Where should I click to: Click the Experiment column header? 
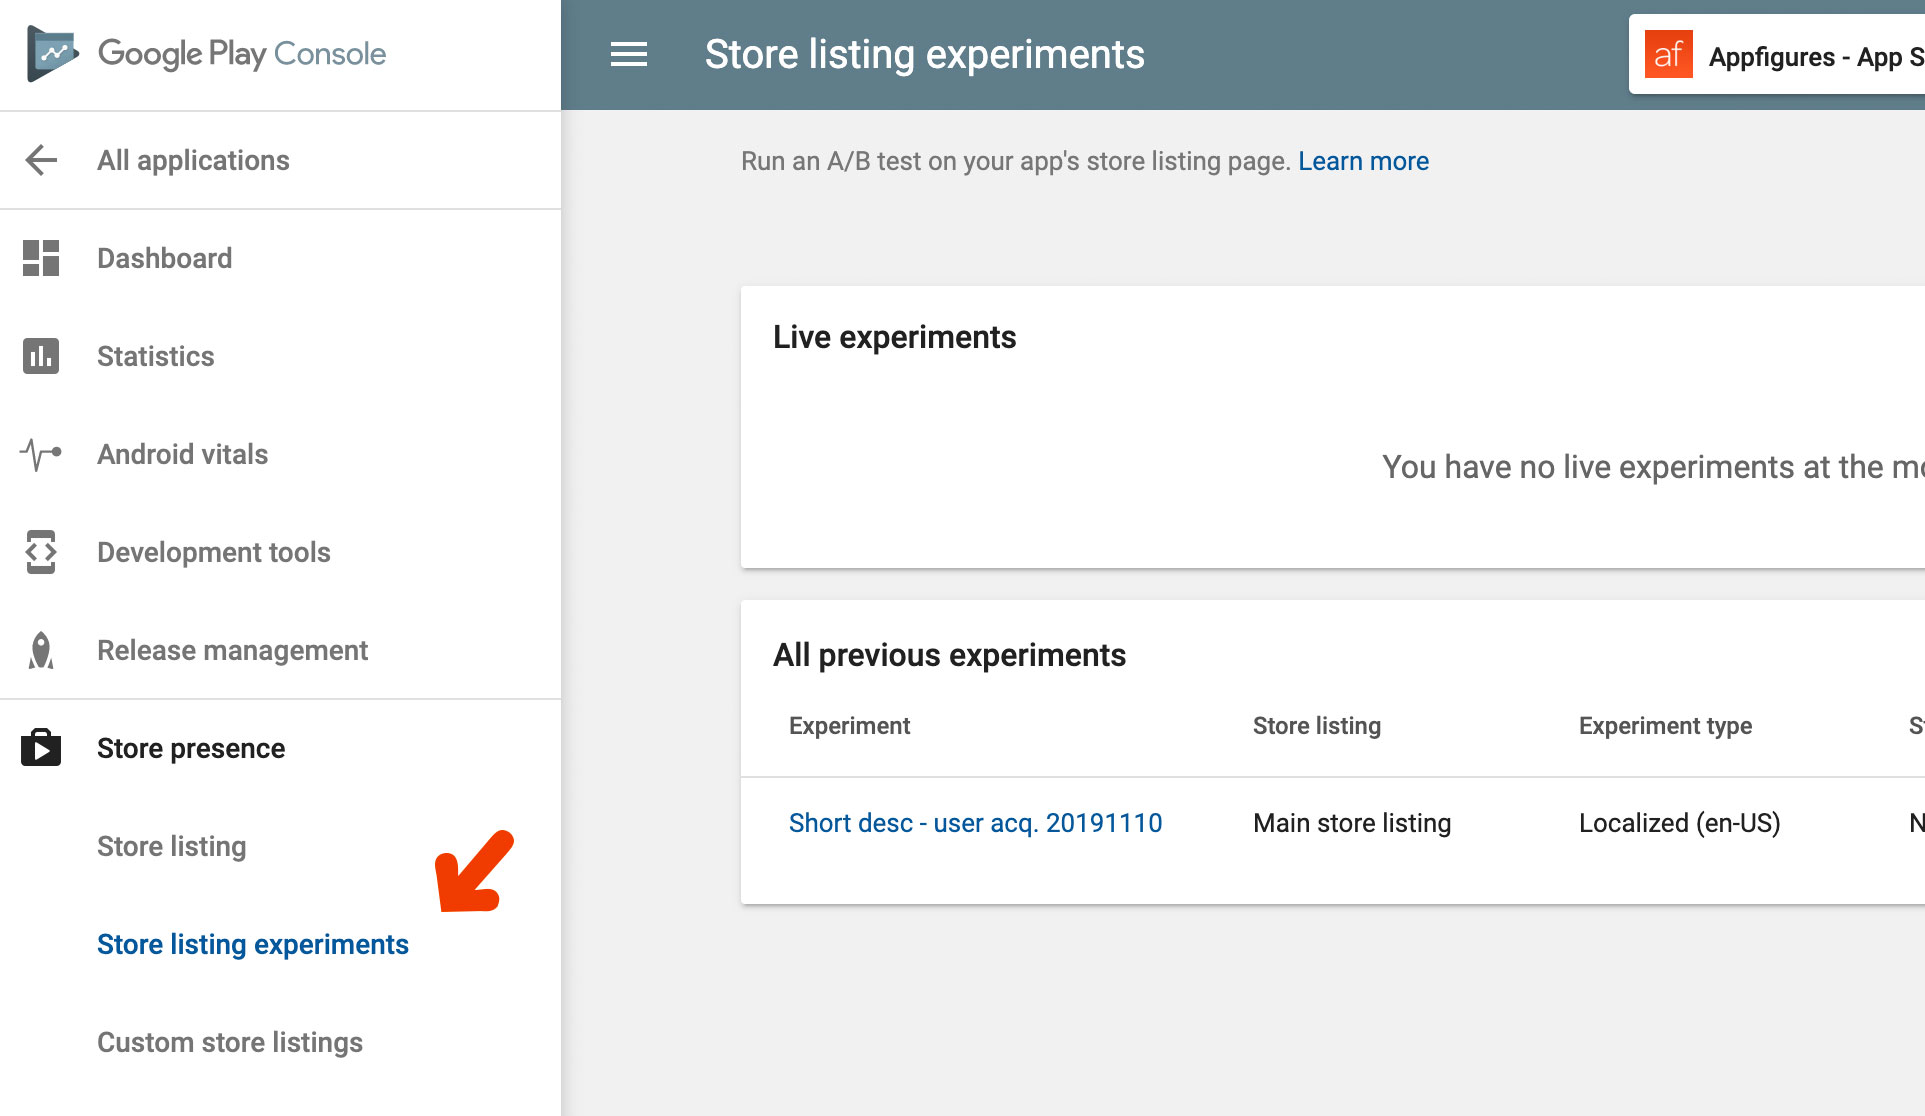pos(849,726)
